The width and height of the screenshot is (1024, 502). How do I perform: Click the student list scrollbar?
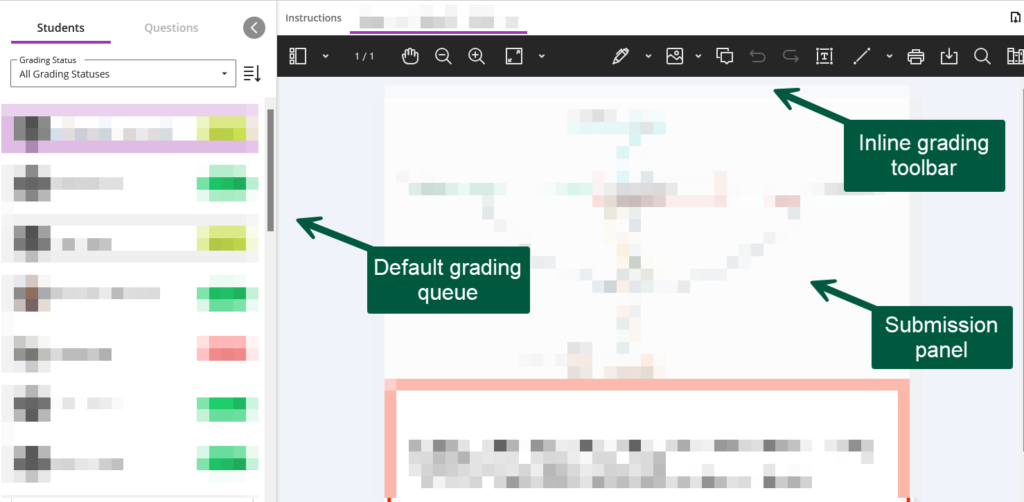point(269,170)
